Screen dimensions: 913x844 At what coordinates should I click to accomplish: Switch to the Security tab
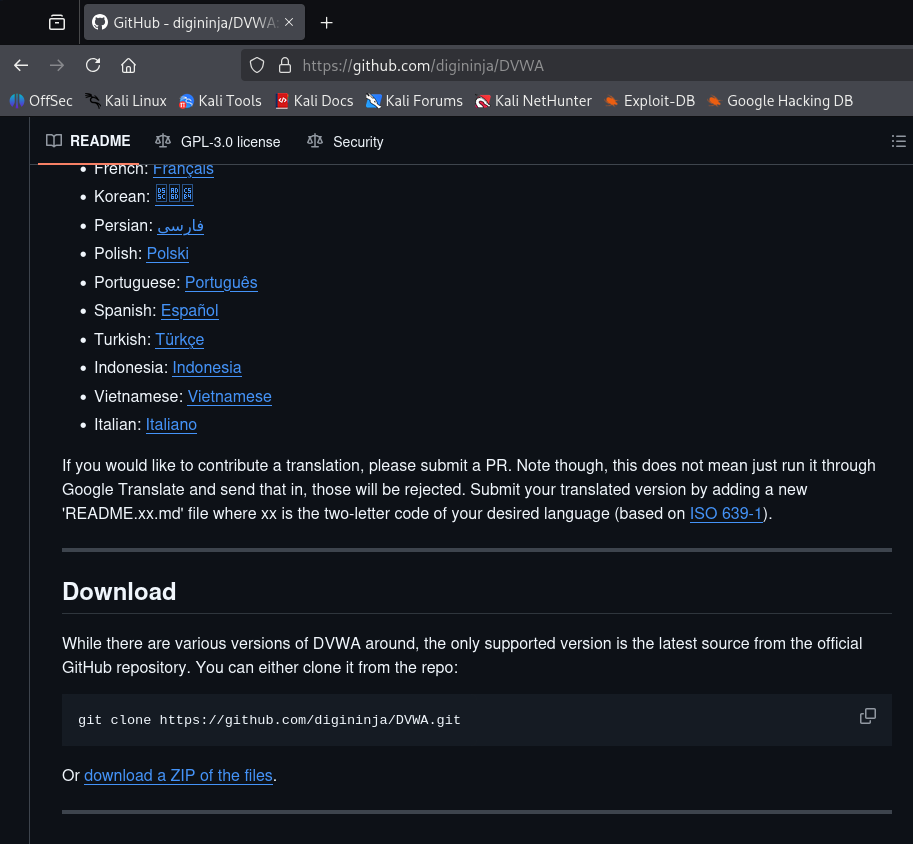tap(345, 142)
